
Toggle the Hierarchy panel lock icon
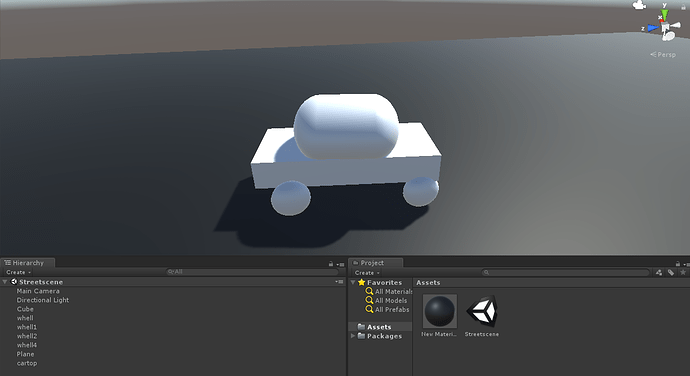tap(331, 264)
